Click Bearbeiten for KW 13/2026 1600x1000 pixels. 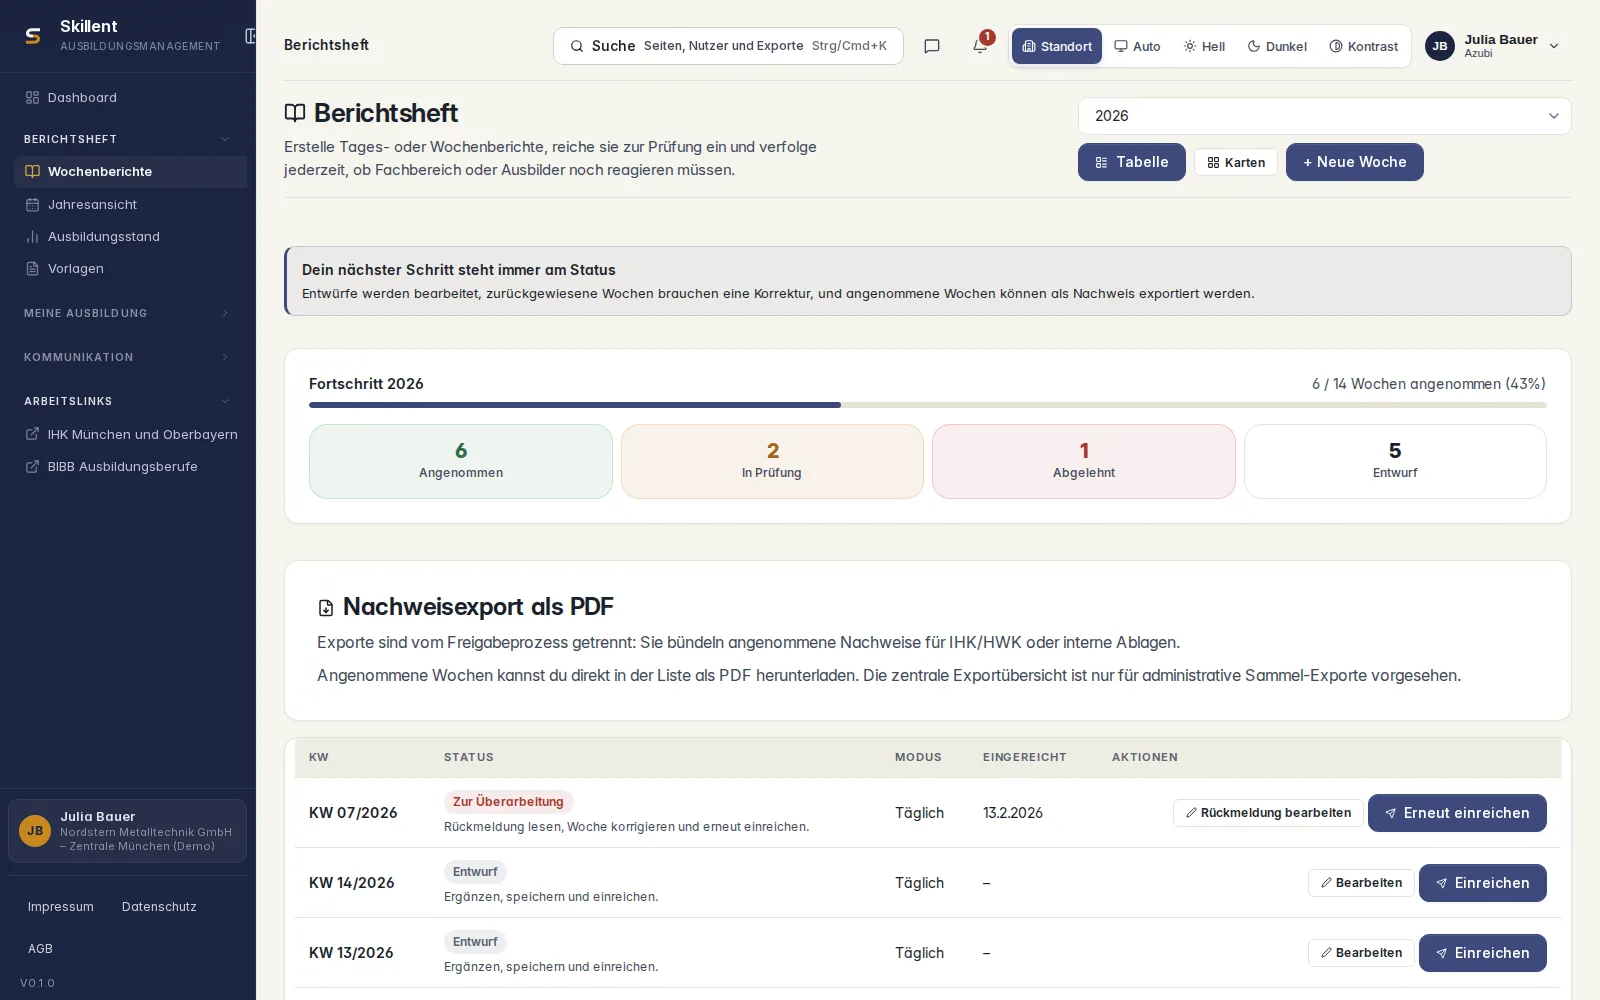[1361, 953]
